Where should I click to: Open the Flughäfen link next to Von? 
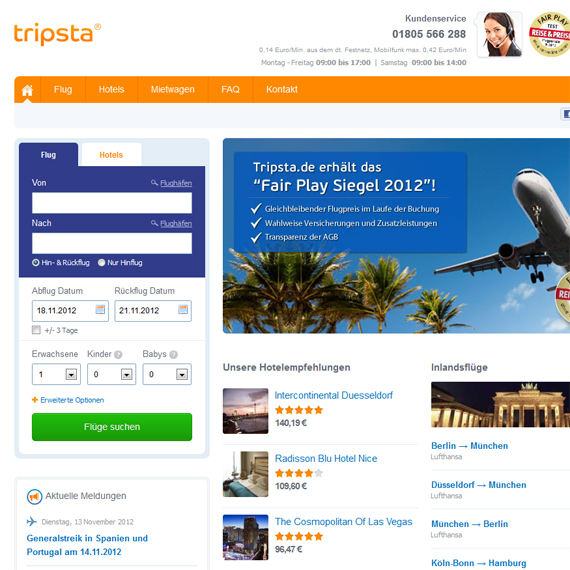(176, 183)
